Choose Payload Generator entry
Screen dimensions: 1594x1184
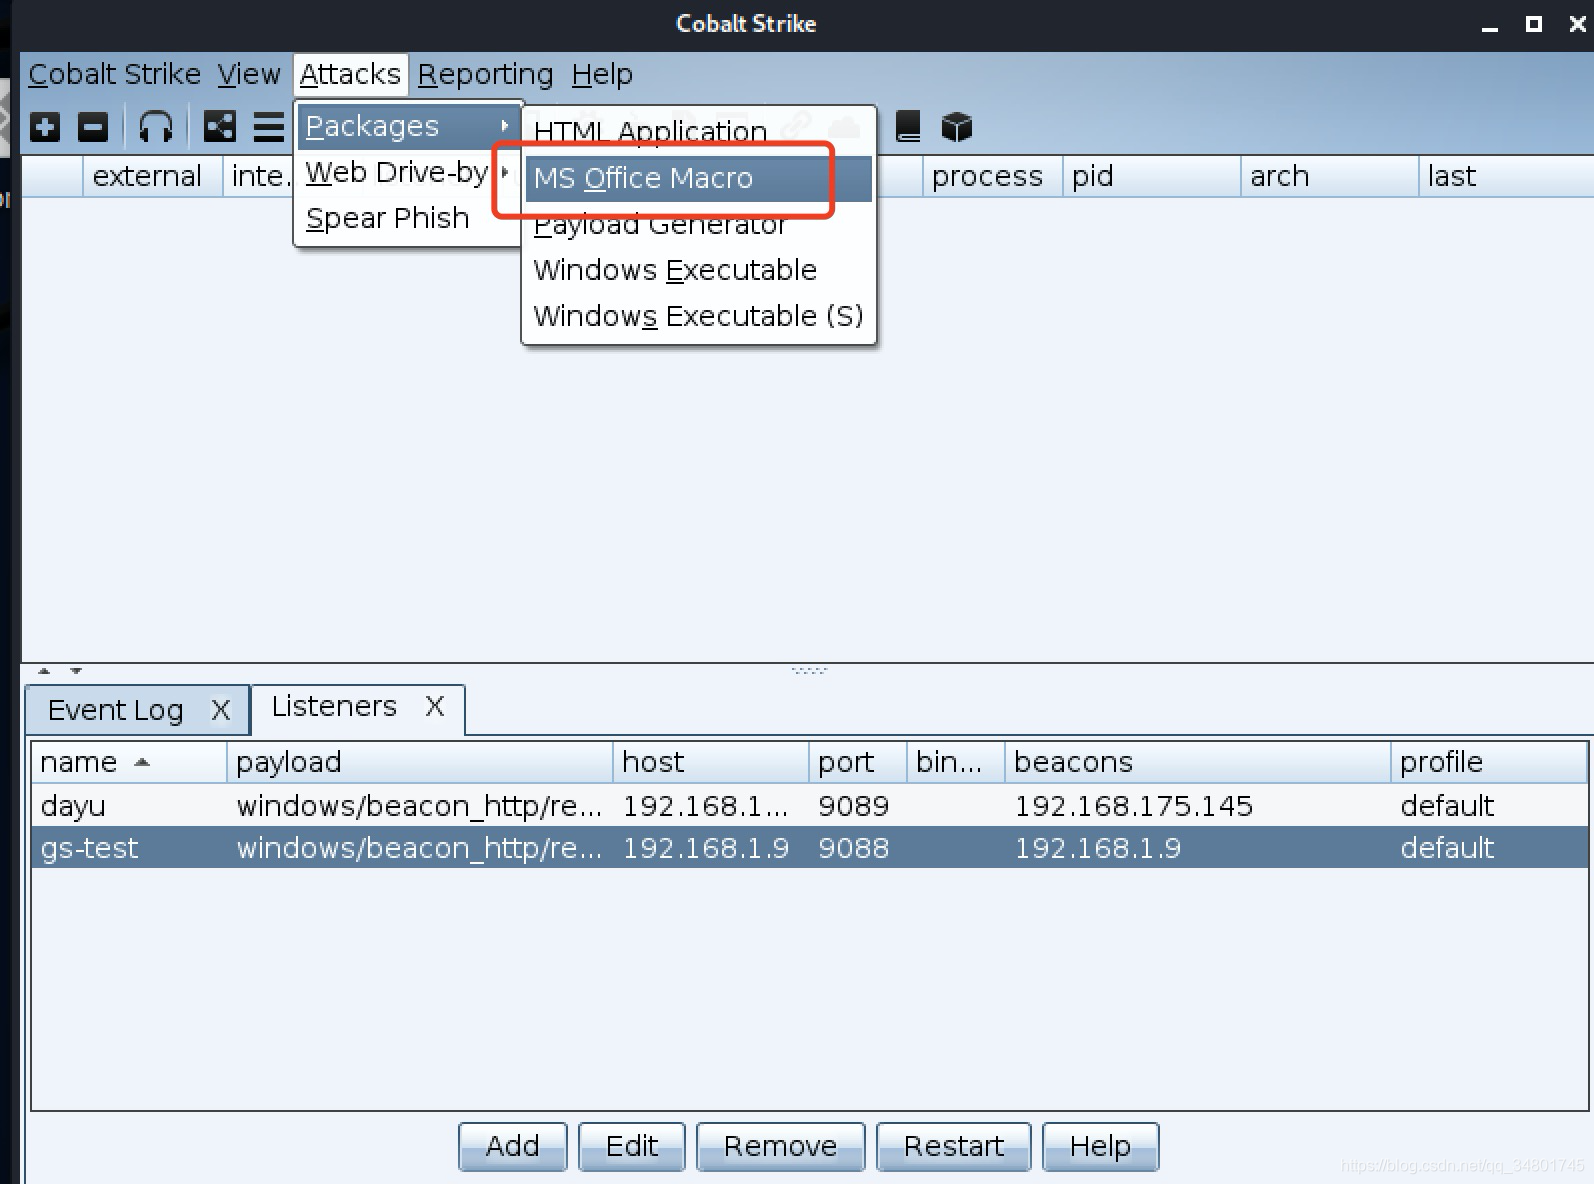pyautogui.click(x=699, y=224)
